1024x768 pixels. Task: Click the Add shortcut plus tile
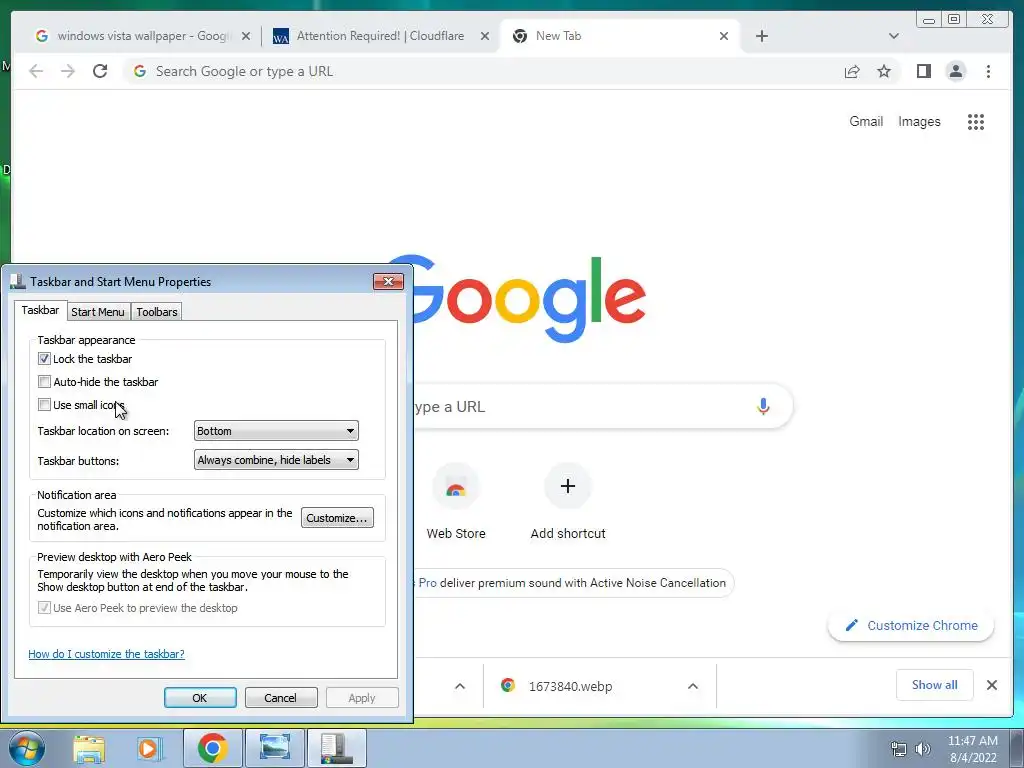click(568, 502)
